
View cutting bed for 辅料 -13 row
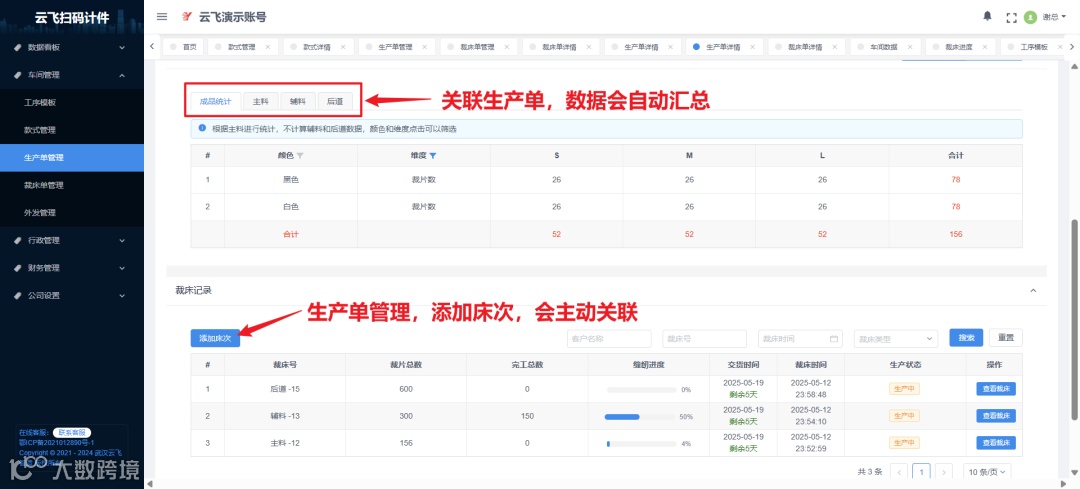click(x=995, y=416)
